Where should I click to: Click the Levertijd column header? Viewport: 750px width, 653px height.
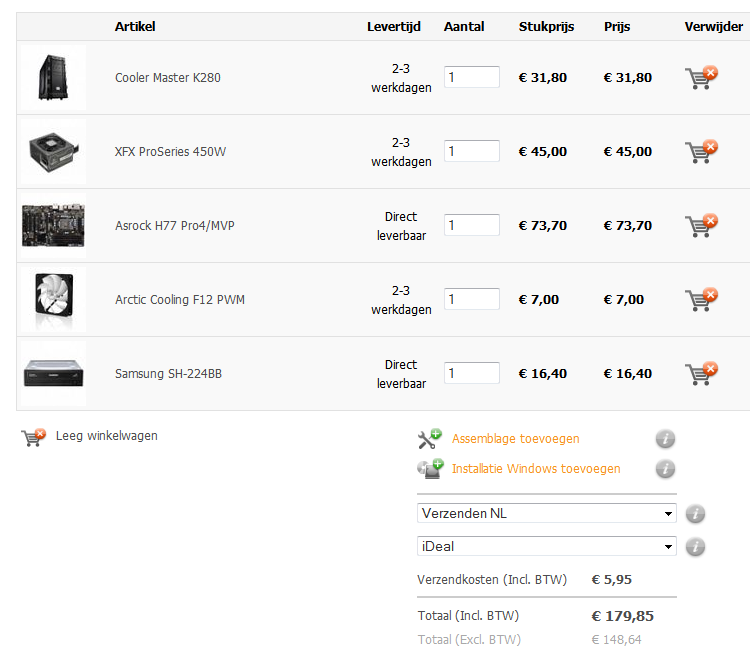[x=394, y=27]
